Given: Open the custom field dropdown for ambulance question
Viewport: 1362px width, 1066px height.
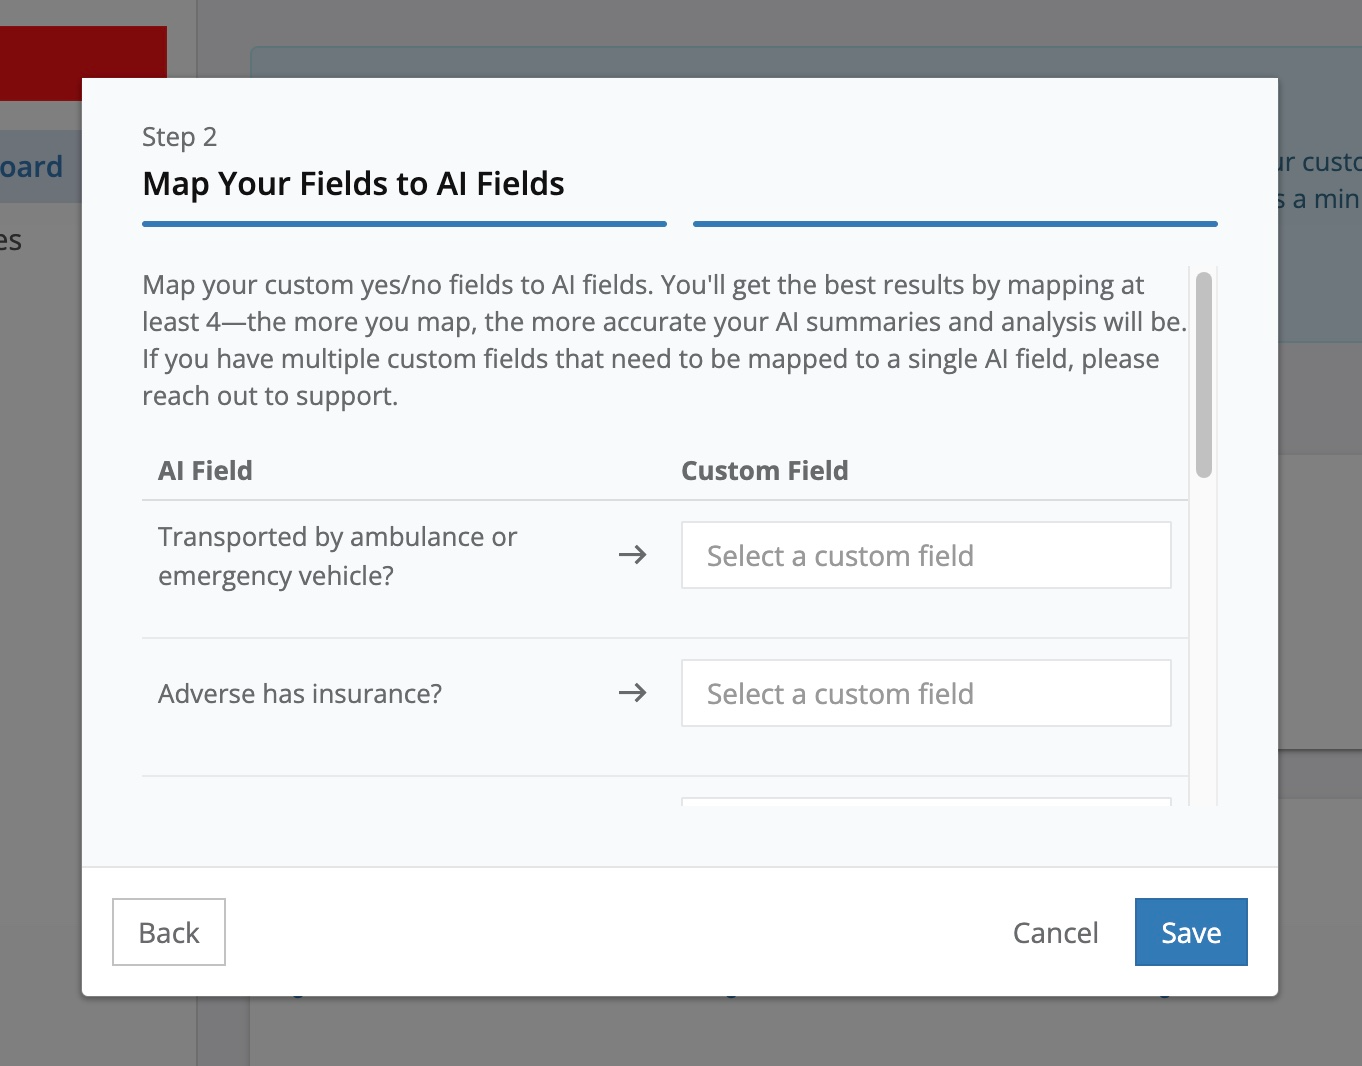Looking at the screenshot, I should coord(925,555).
